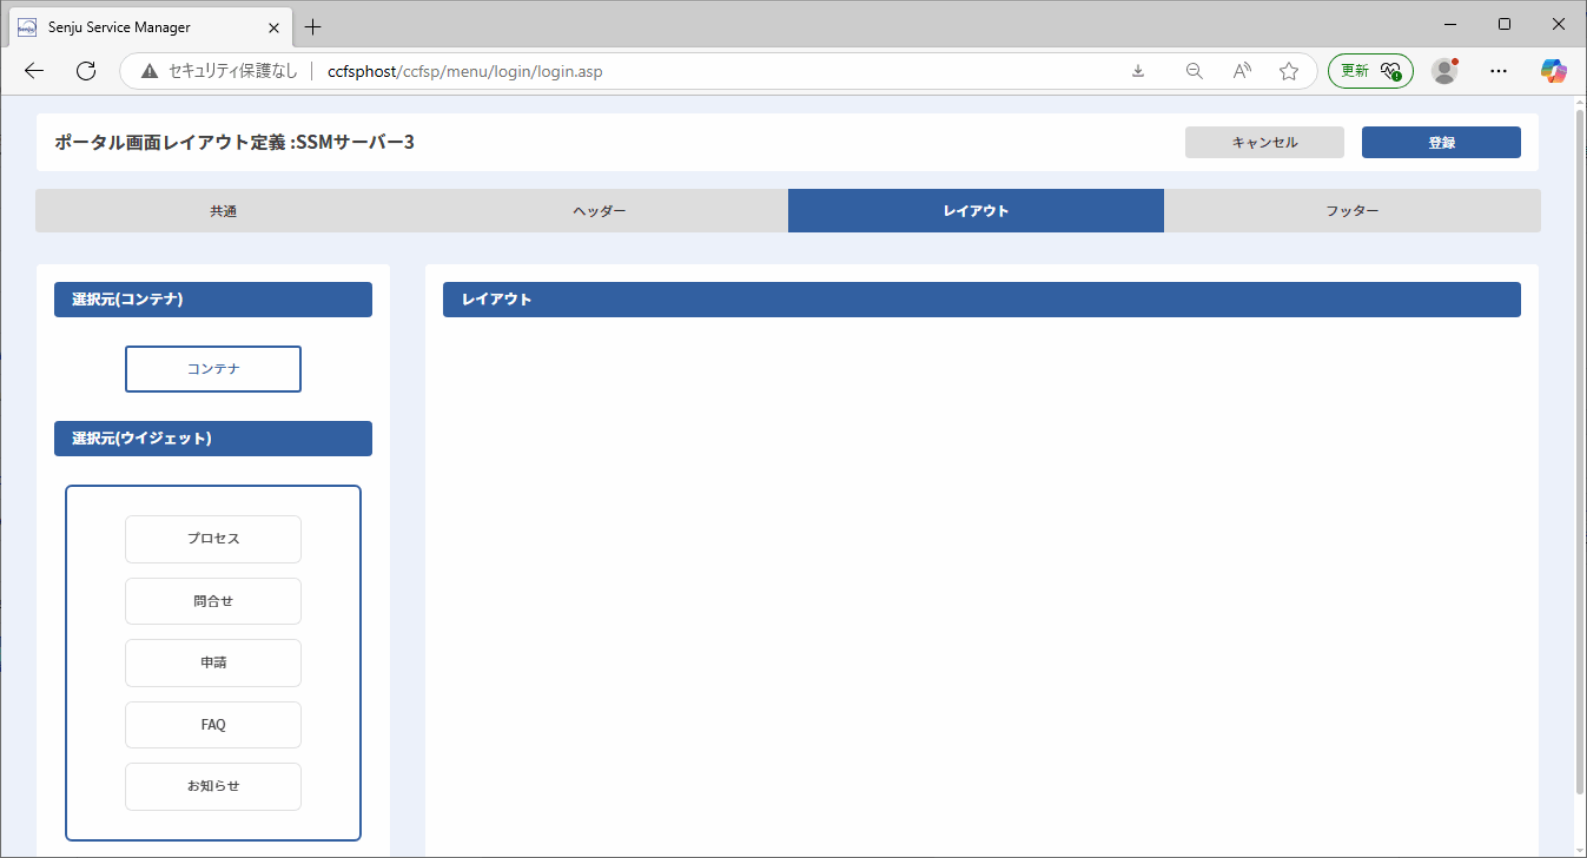Launch the Copilot sidebar icon
Image resolution: width=1587 pixels, height=859 pixels.
coord(1553,71)
